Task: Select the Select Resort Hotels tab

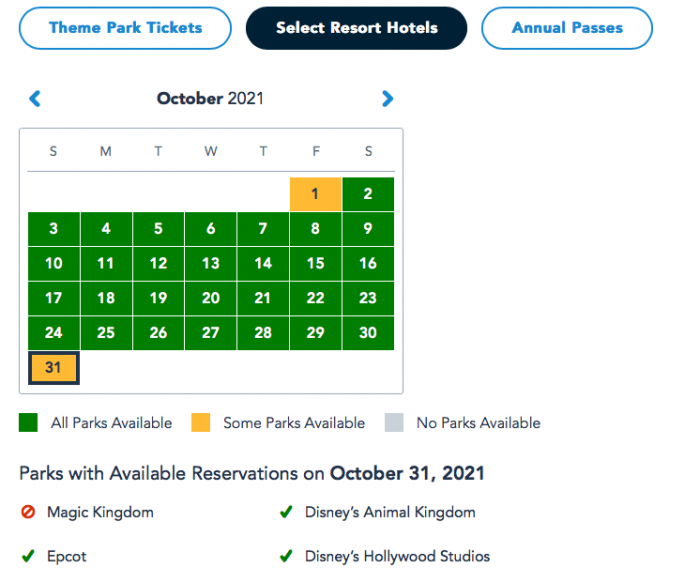Action: (356, 28)
